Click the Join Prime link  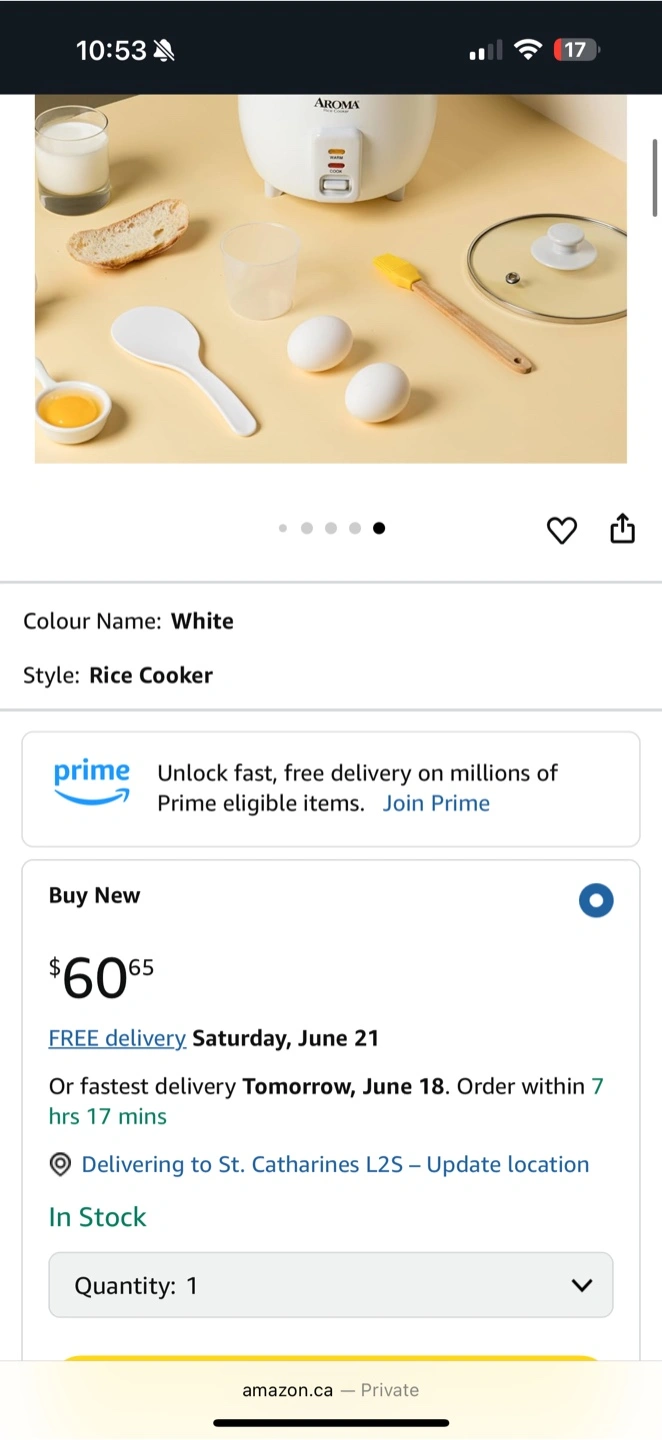[436, 803]
